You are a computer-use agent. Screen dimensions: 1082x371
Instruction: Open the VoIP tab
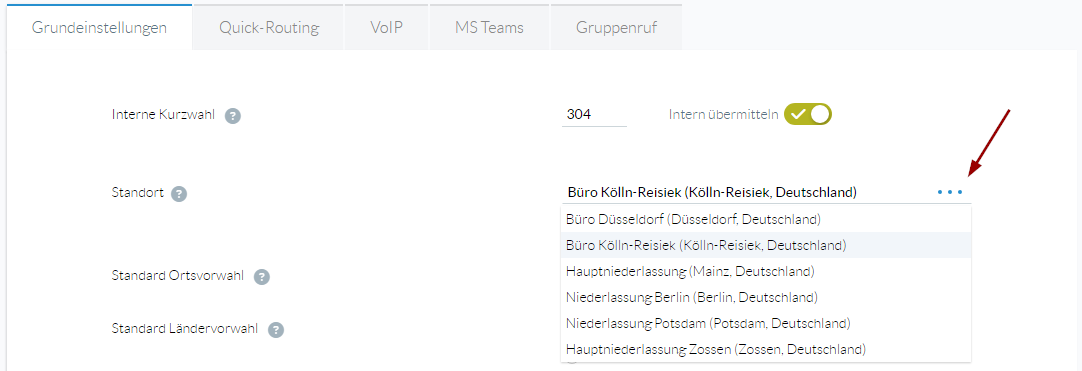[386, 28]
